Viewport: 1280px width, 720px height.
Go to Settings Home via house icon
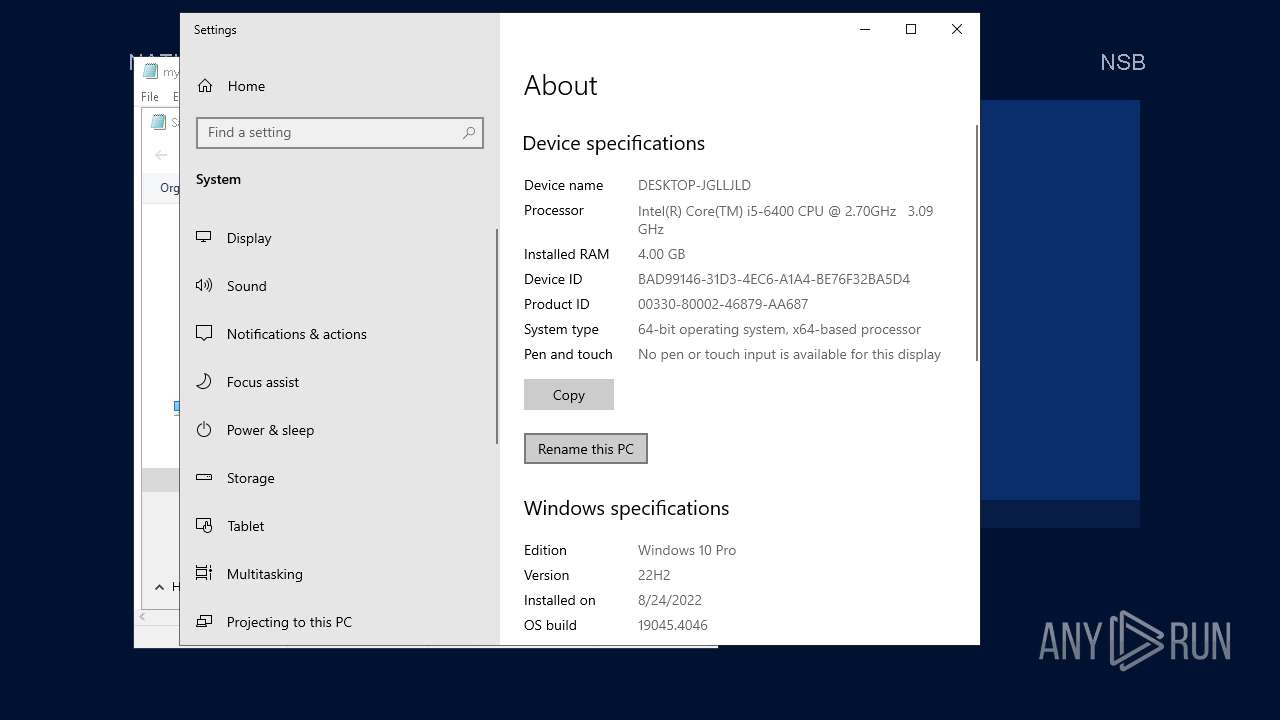[205, 86]
